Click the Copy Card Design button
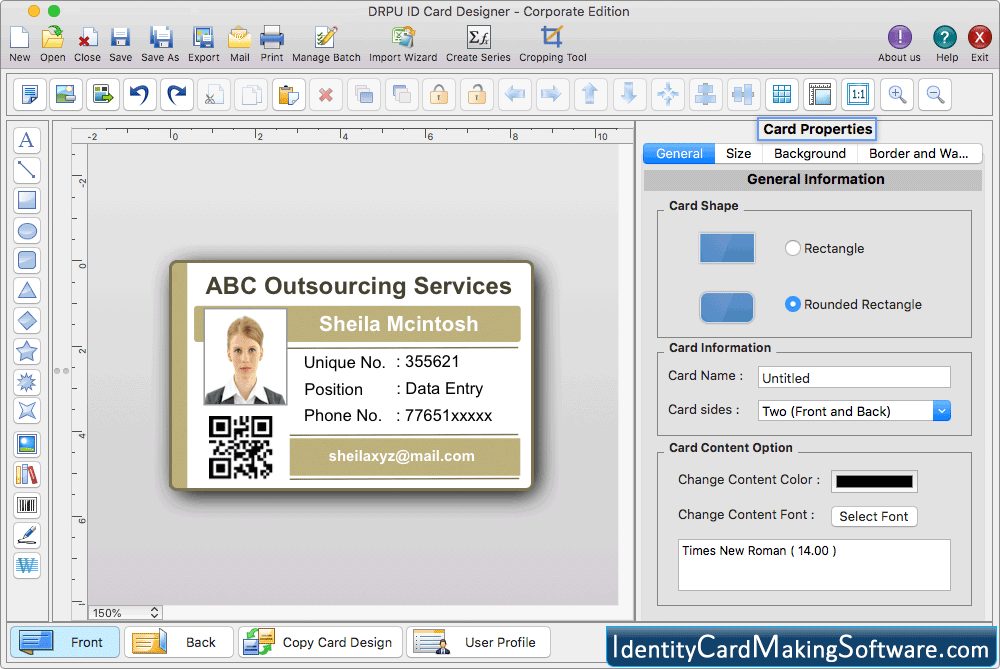 point(321,642)
